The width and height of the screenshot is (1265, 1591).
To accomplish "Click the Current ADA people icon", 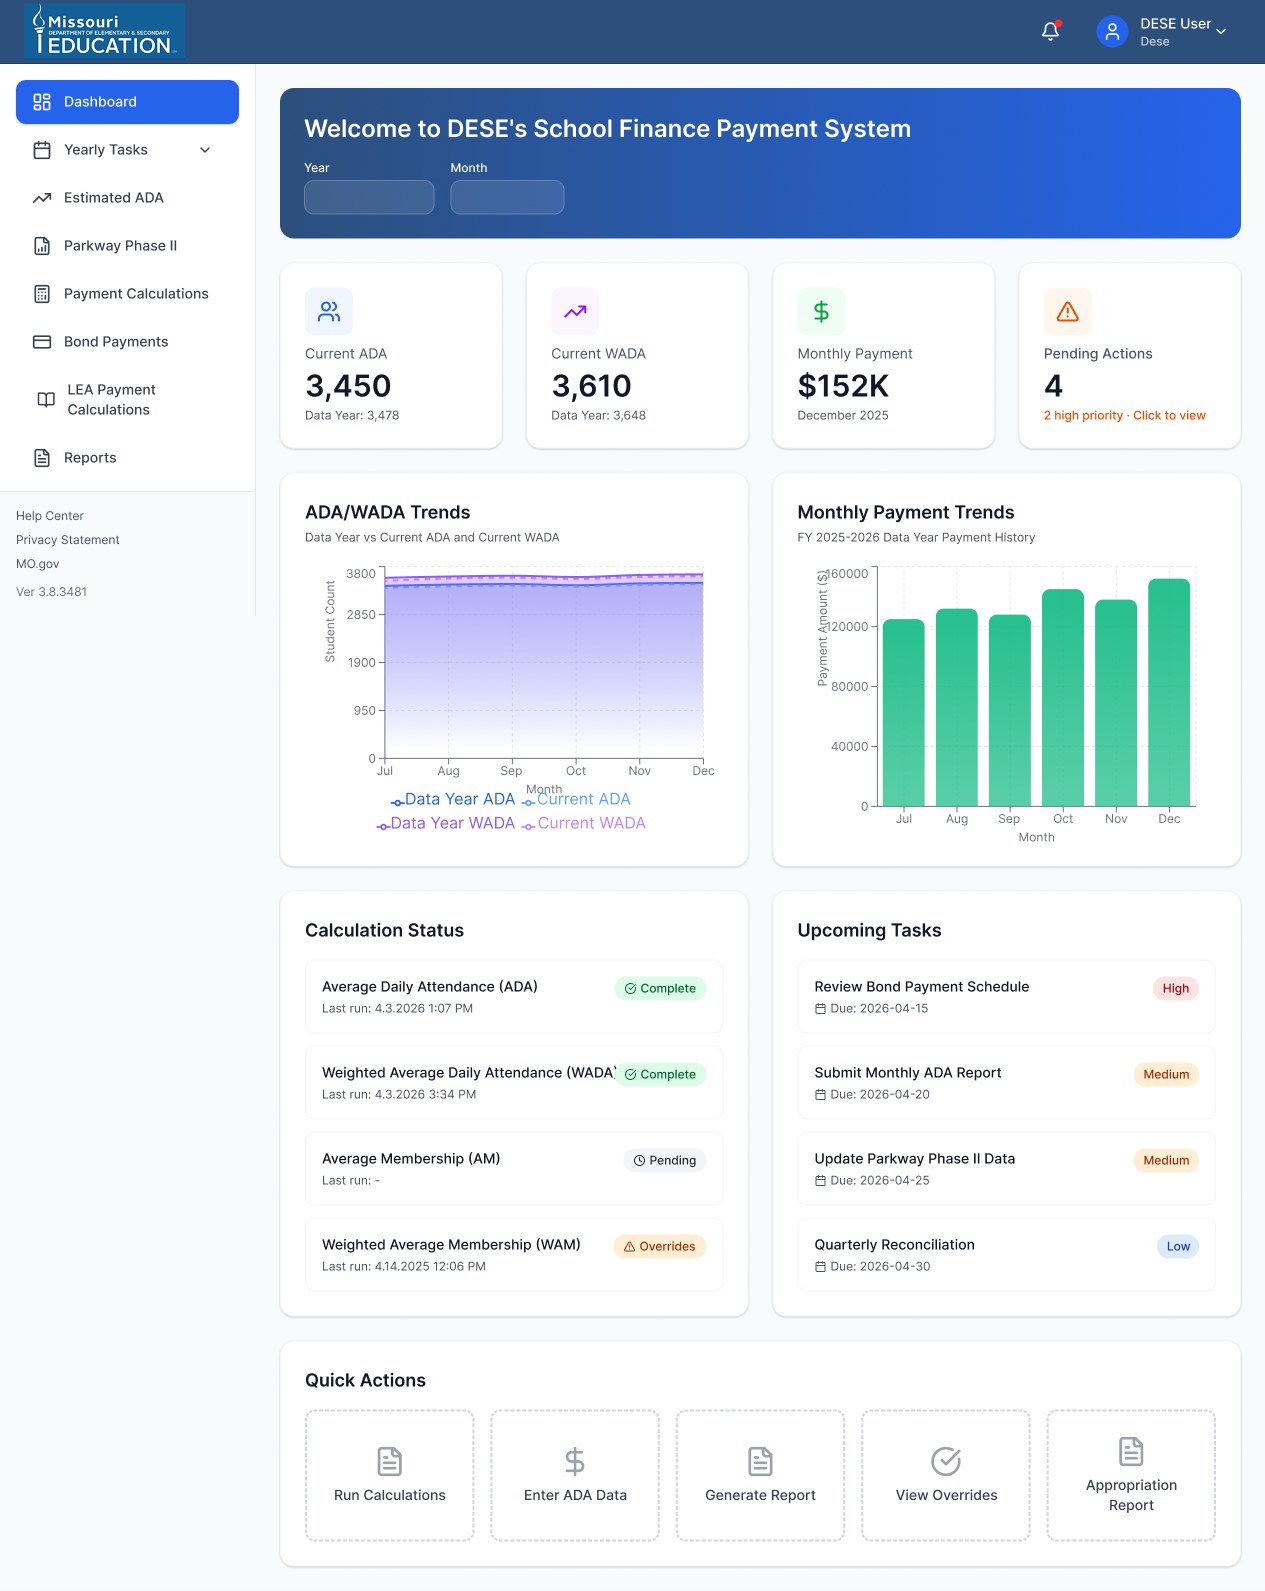I will pos(329,312).
